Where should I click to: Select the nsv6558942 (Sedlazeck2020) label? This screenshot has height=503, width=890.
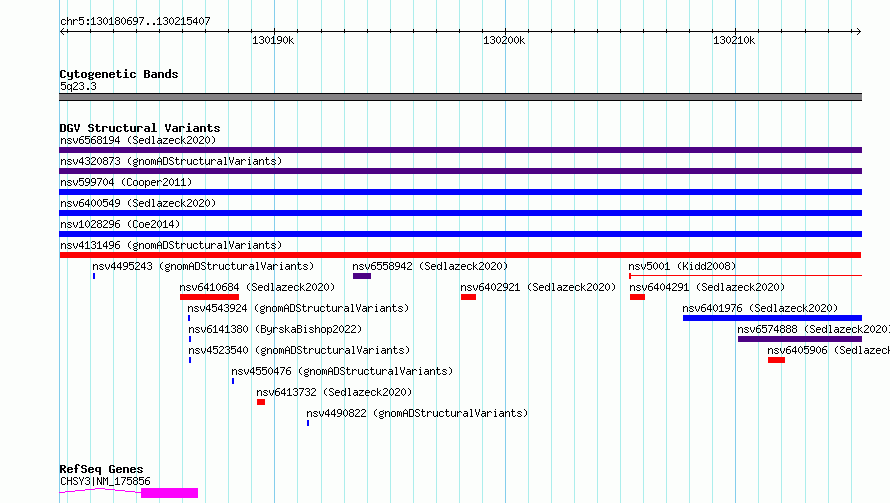click(x=430, y=266)
